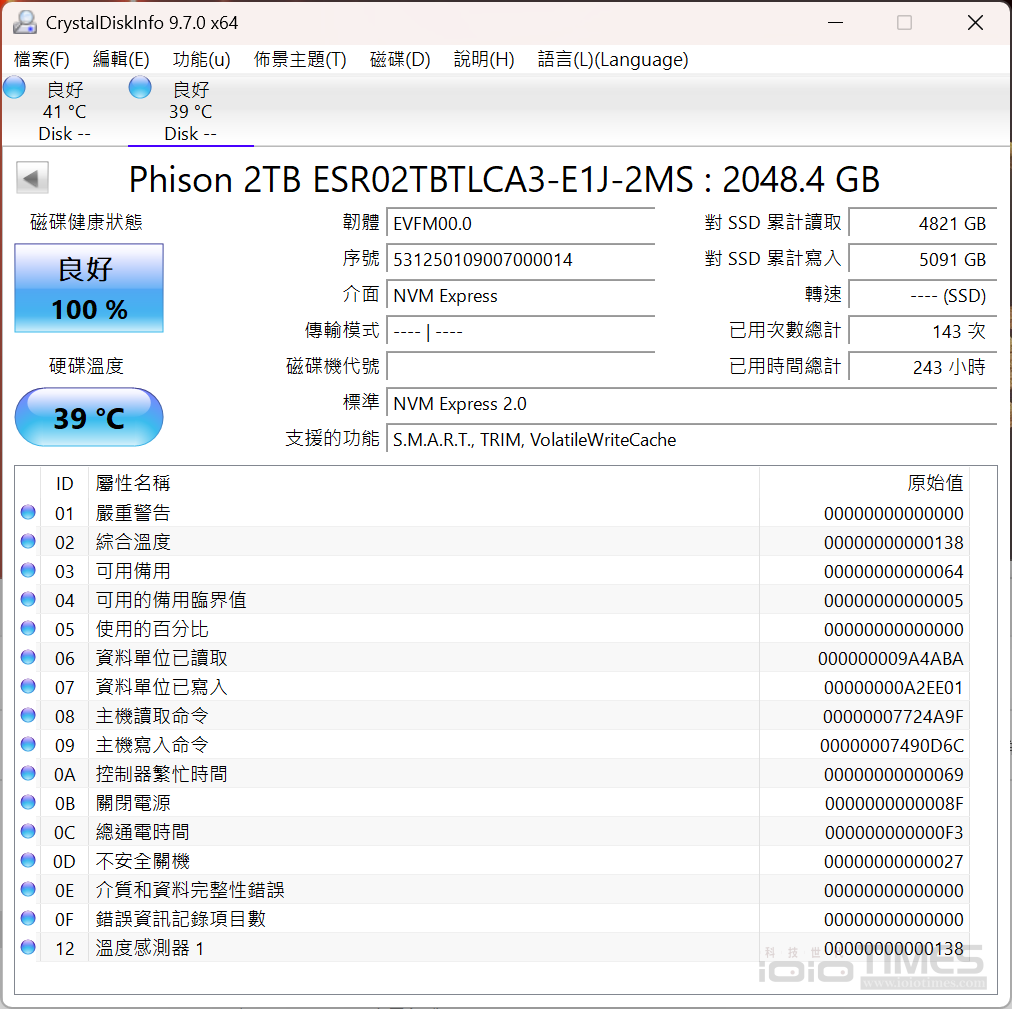The image size is (1012, 1009).
Task: Click status dot for row 12 溫度感測器 1
Action: click(x=28, y=948)
